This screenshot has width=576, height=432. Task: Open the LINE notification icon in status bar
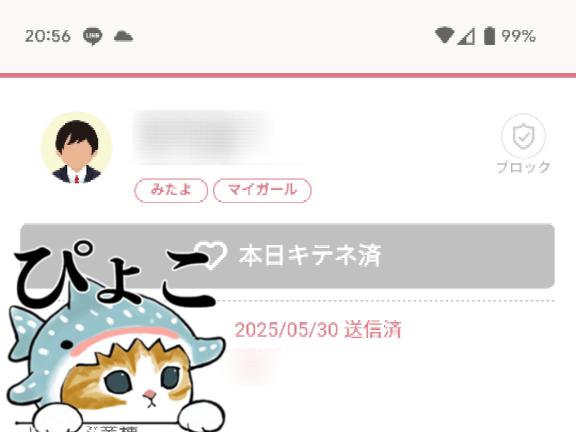tap(92, 36)
